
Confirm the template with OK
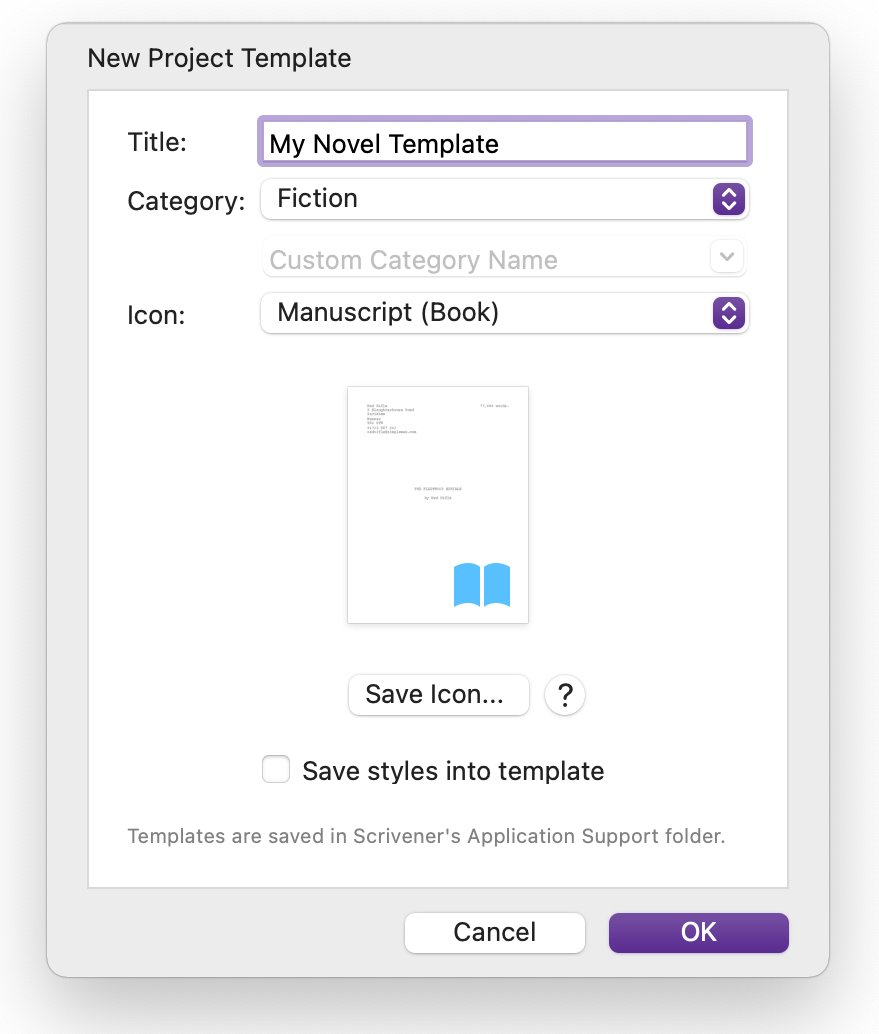(x=698, y=932)
